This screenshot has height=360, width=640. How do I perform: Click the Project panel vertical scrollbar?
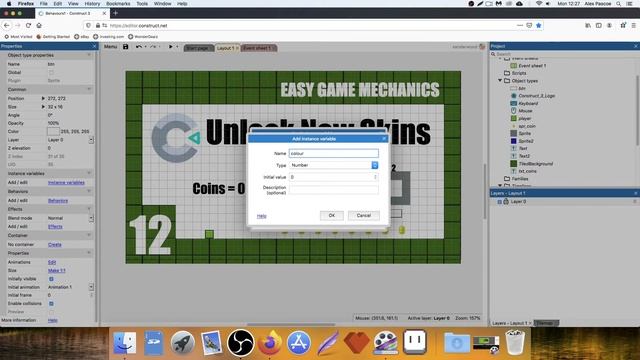[x=637, y=110]
